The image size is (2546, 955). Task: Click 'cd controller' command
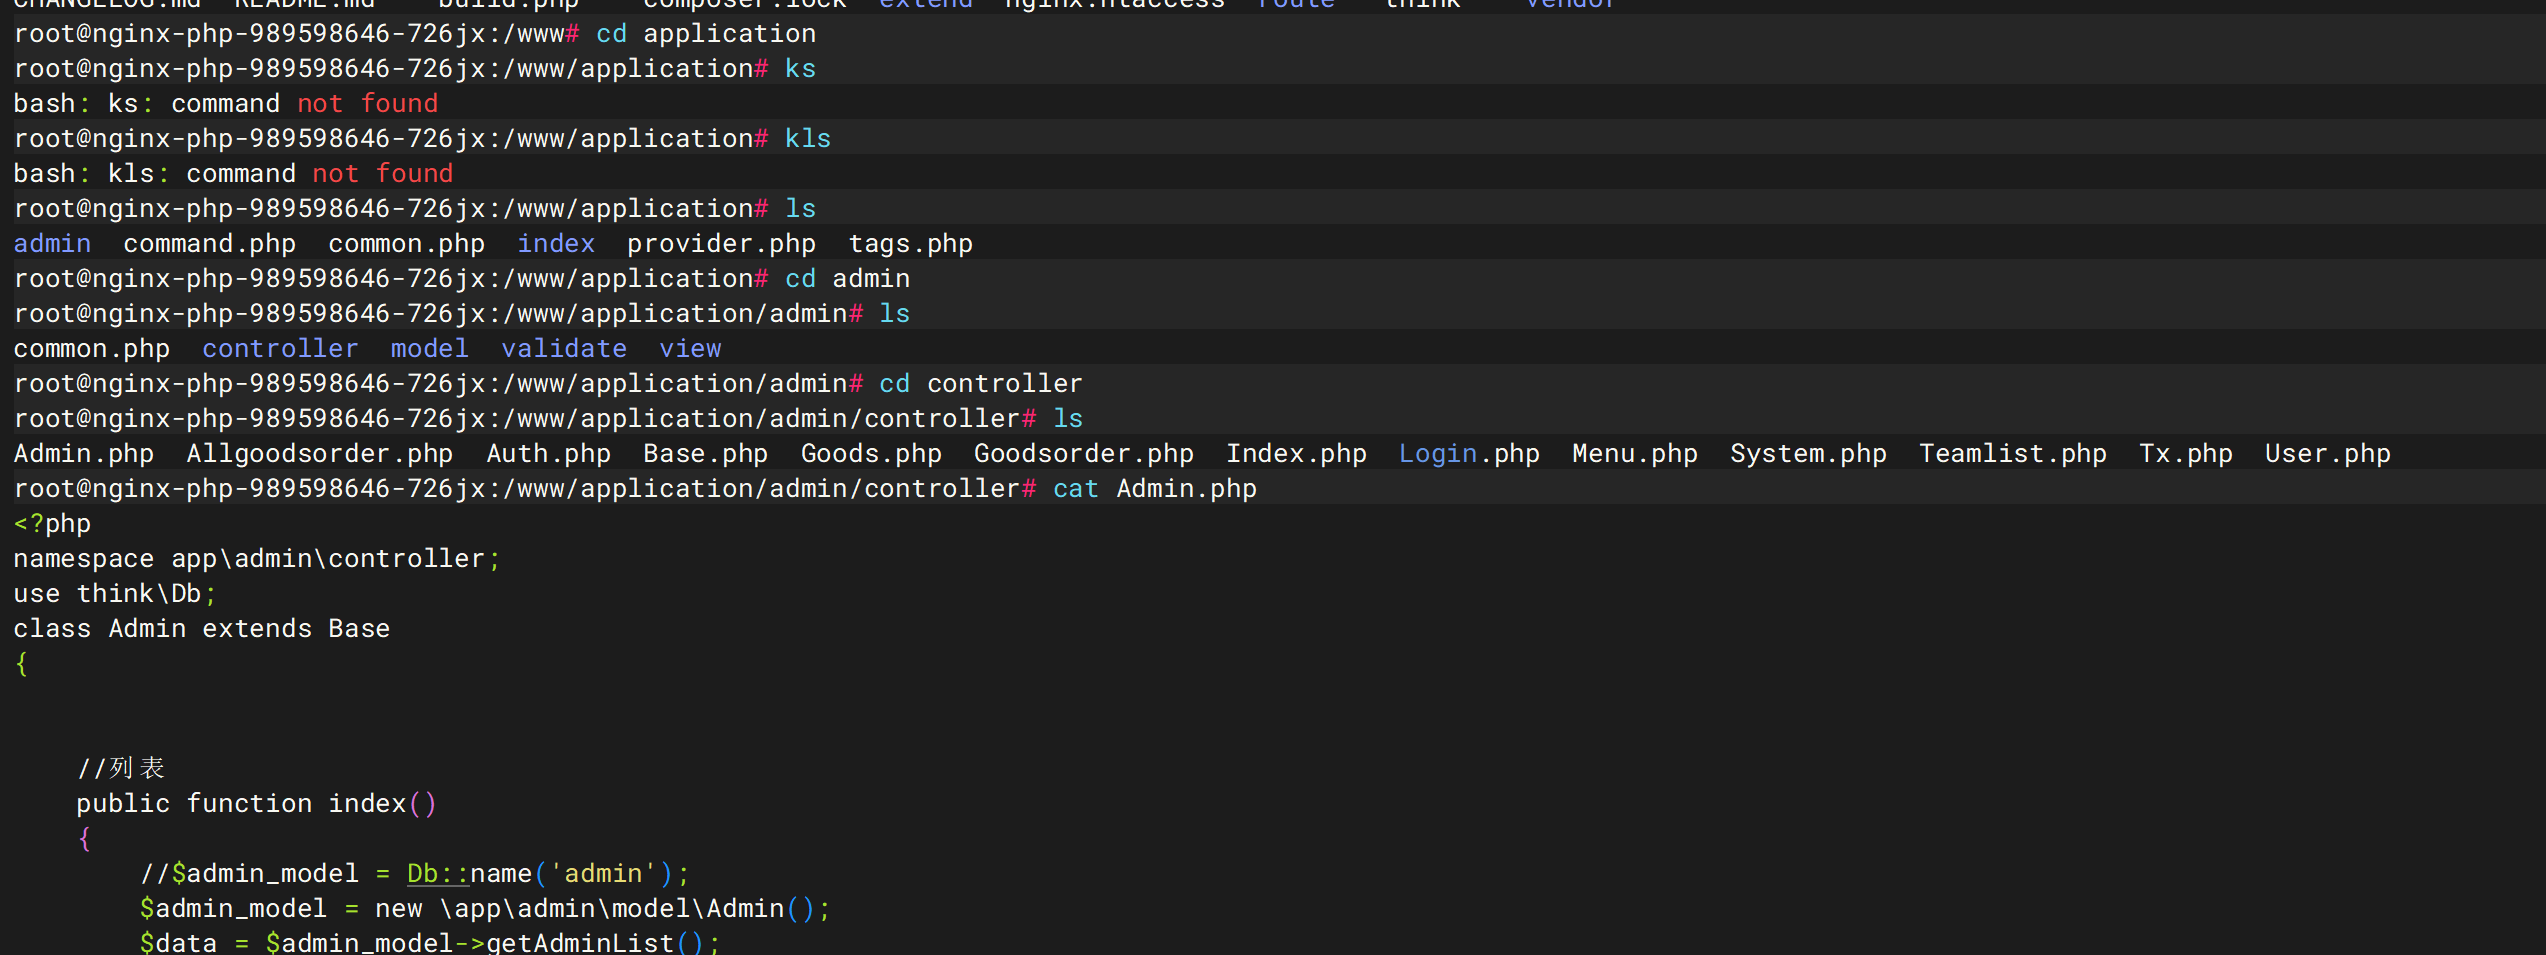click(981, 383)
